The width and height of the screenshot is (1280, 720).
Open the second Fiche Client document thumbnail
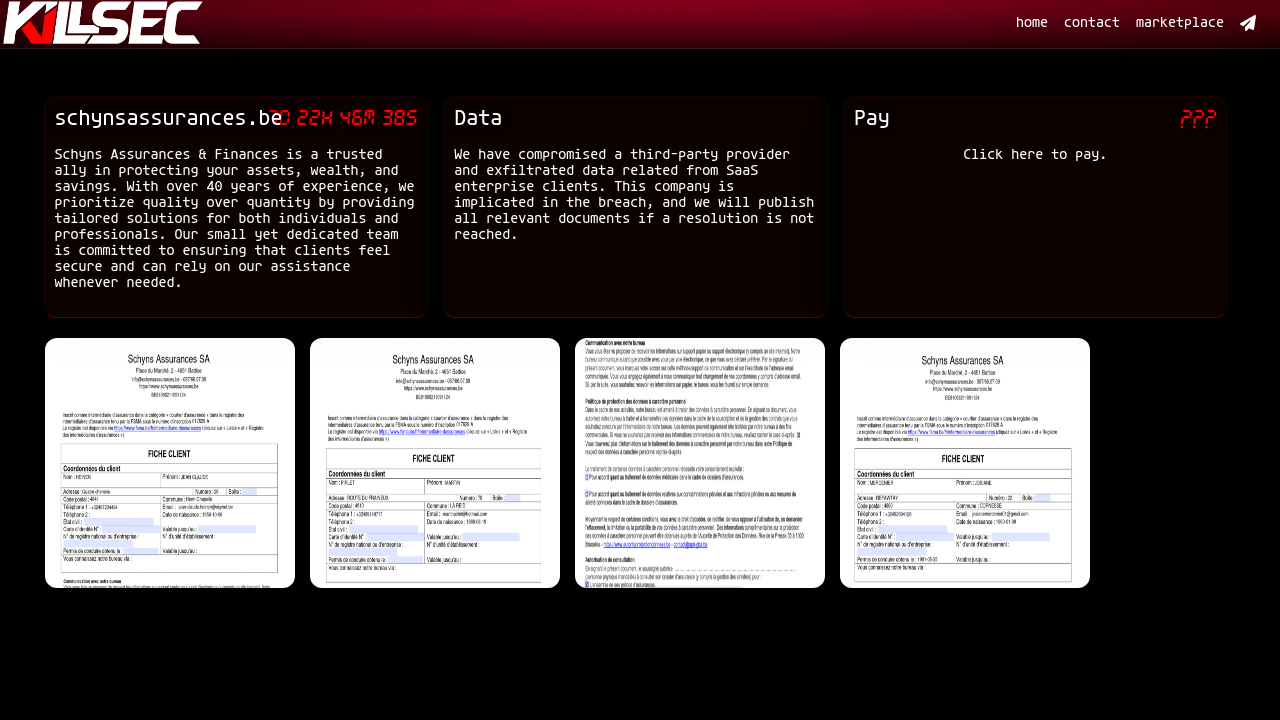coord(435,463)
